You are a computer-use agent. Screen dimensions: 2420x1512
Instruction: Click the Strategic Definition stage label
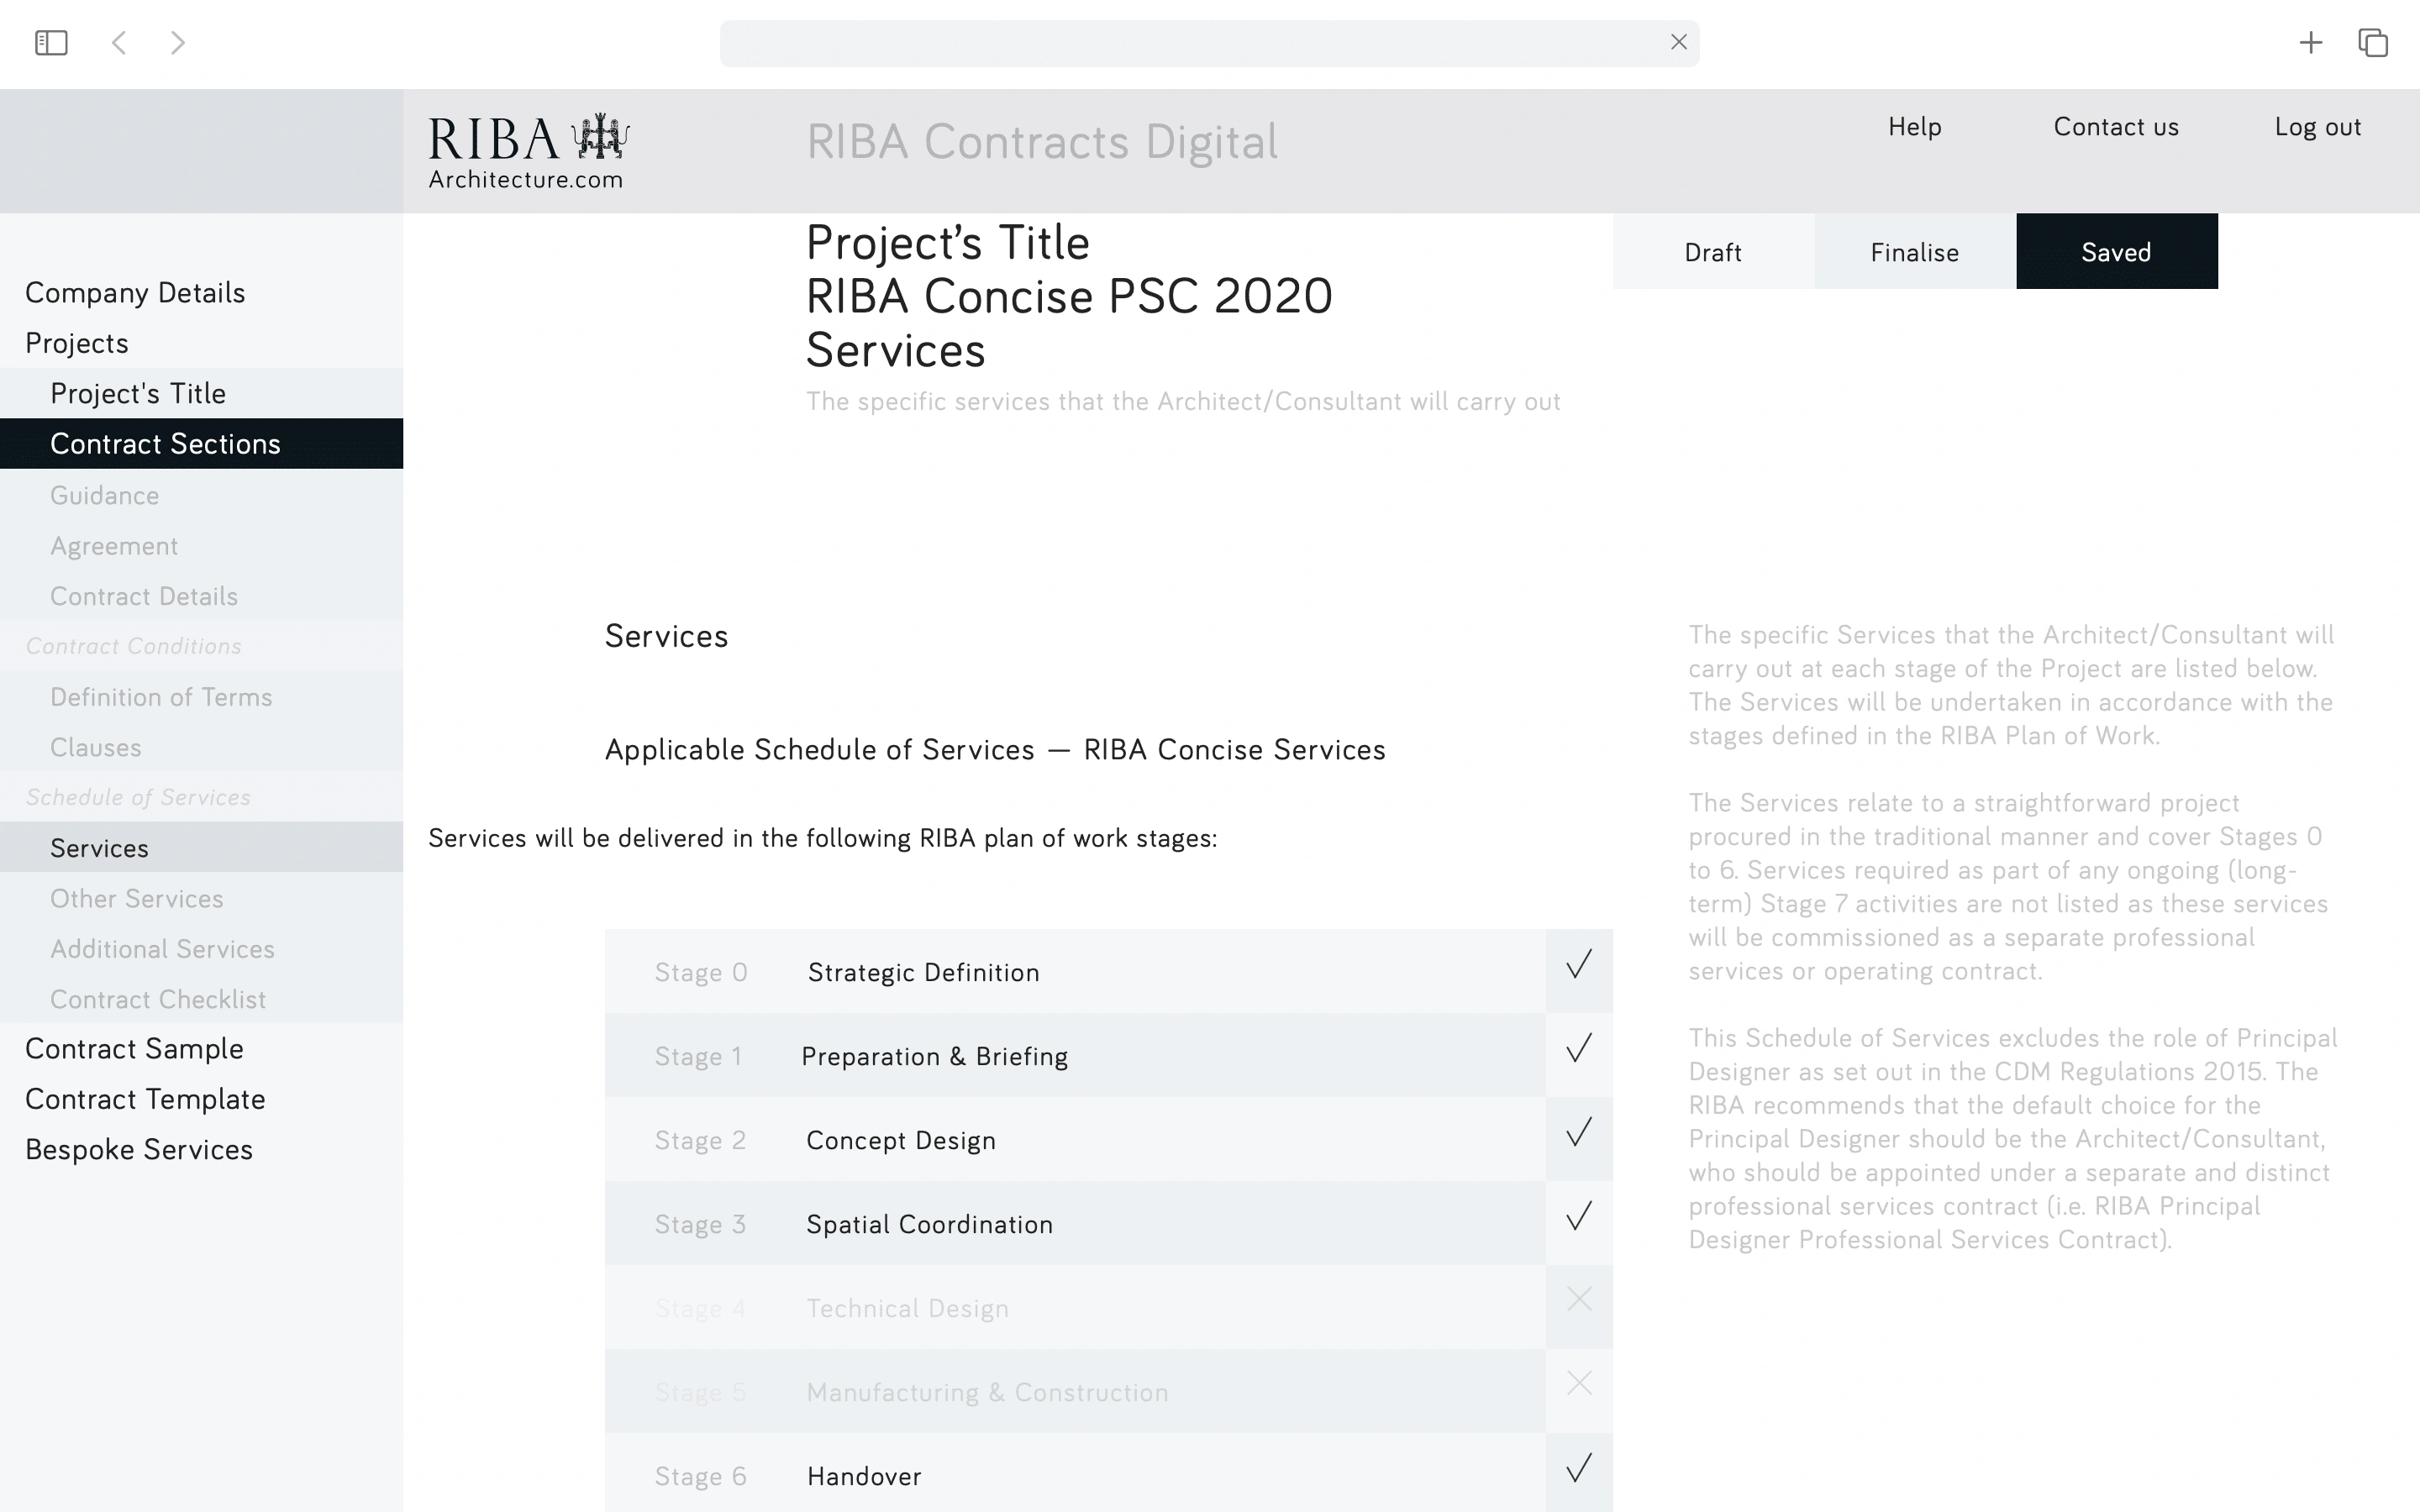tap(923, 973)
